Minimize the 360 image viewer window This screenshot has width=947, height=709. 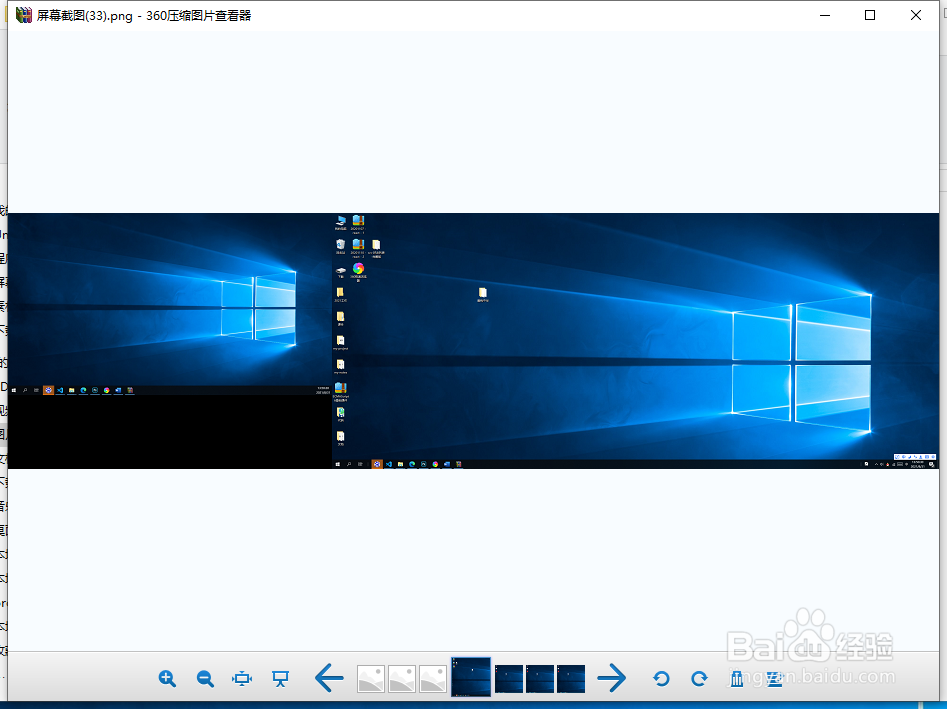point(825,15)
